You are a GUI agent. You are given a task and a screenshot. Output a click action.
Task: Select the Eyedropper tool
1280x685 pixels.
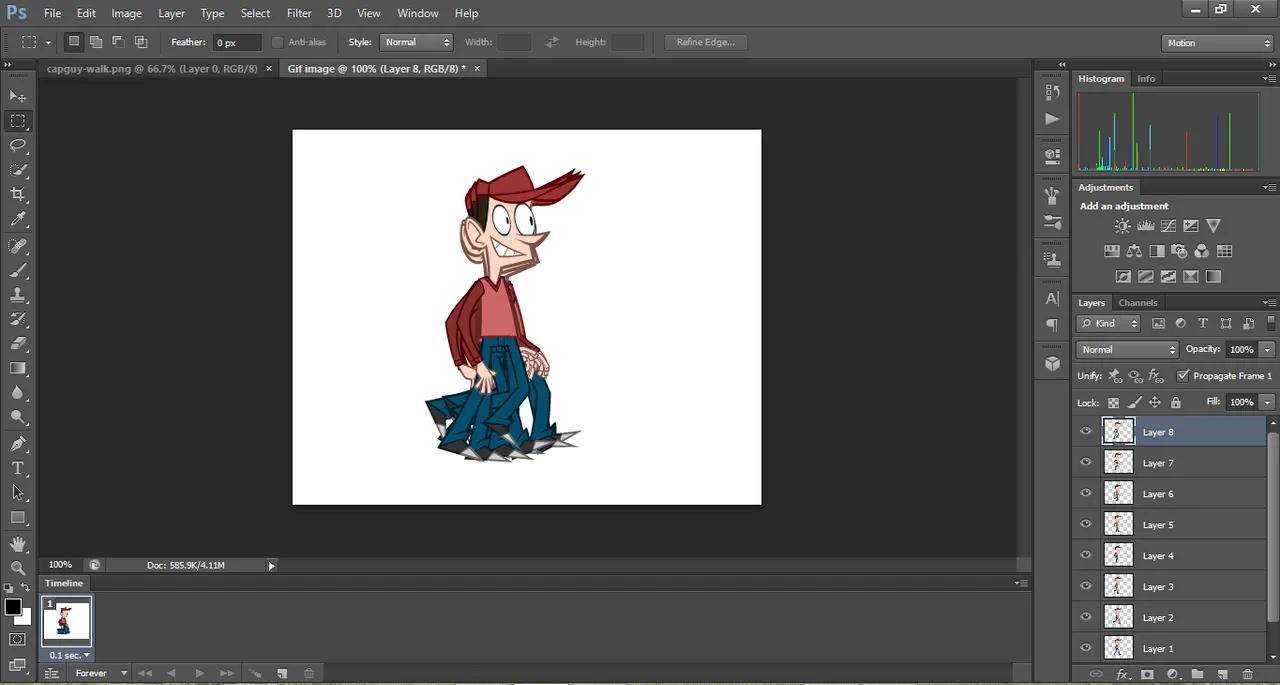tap(18, 219)
